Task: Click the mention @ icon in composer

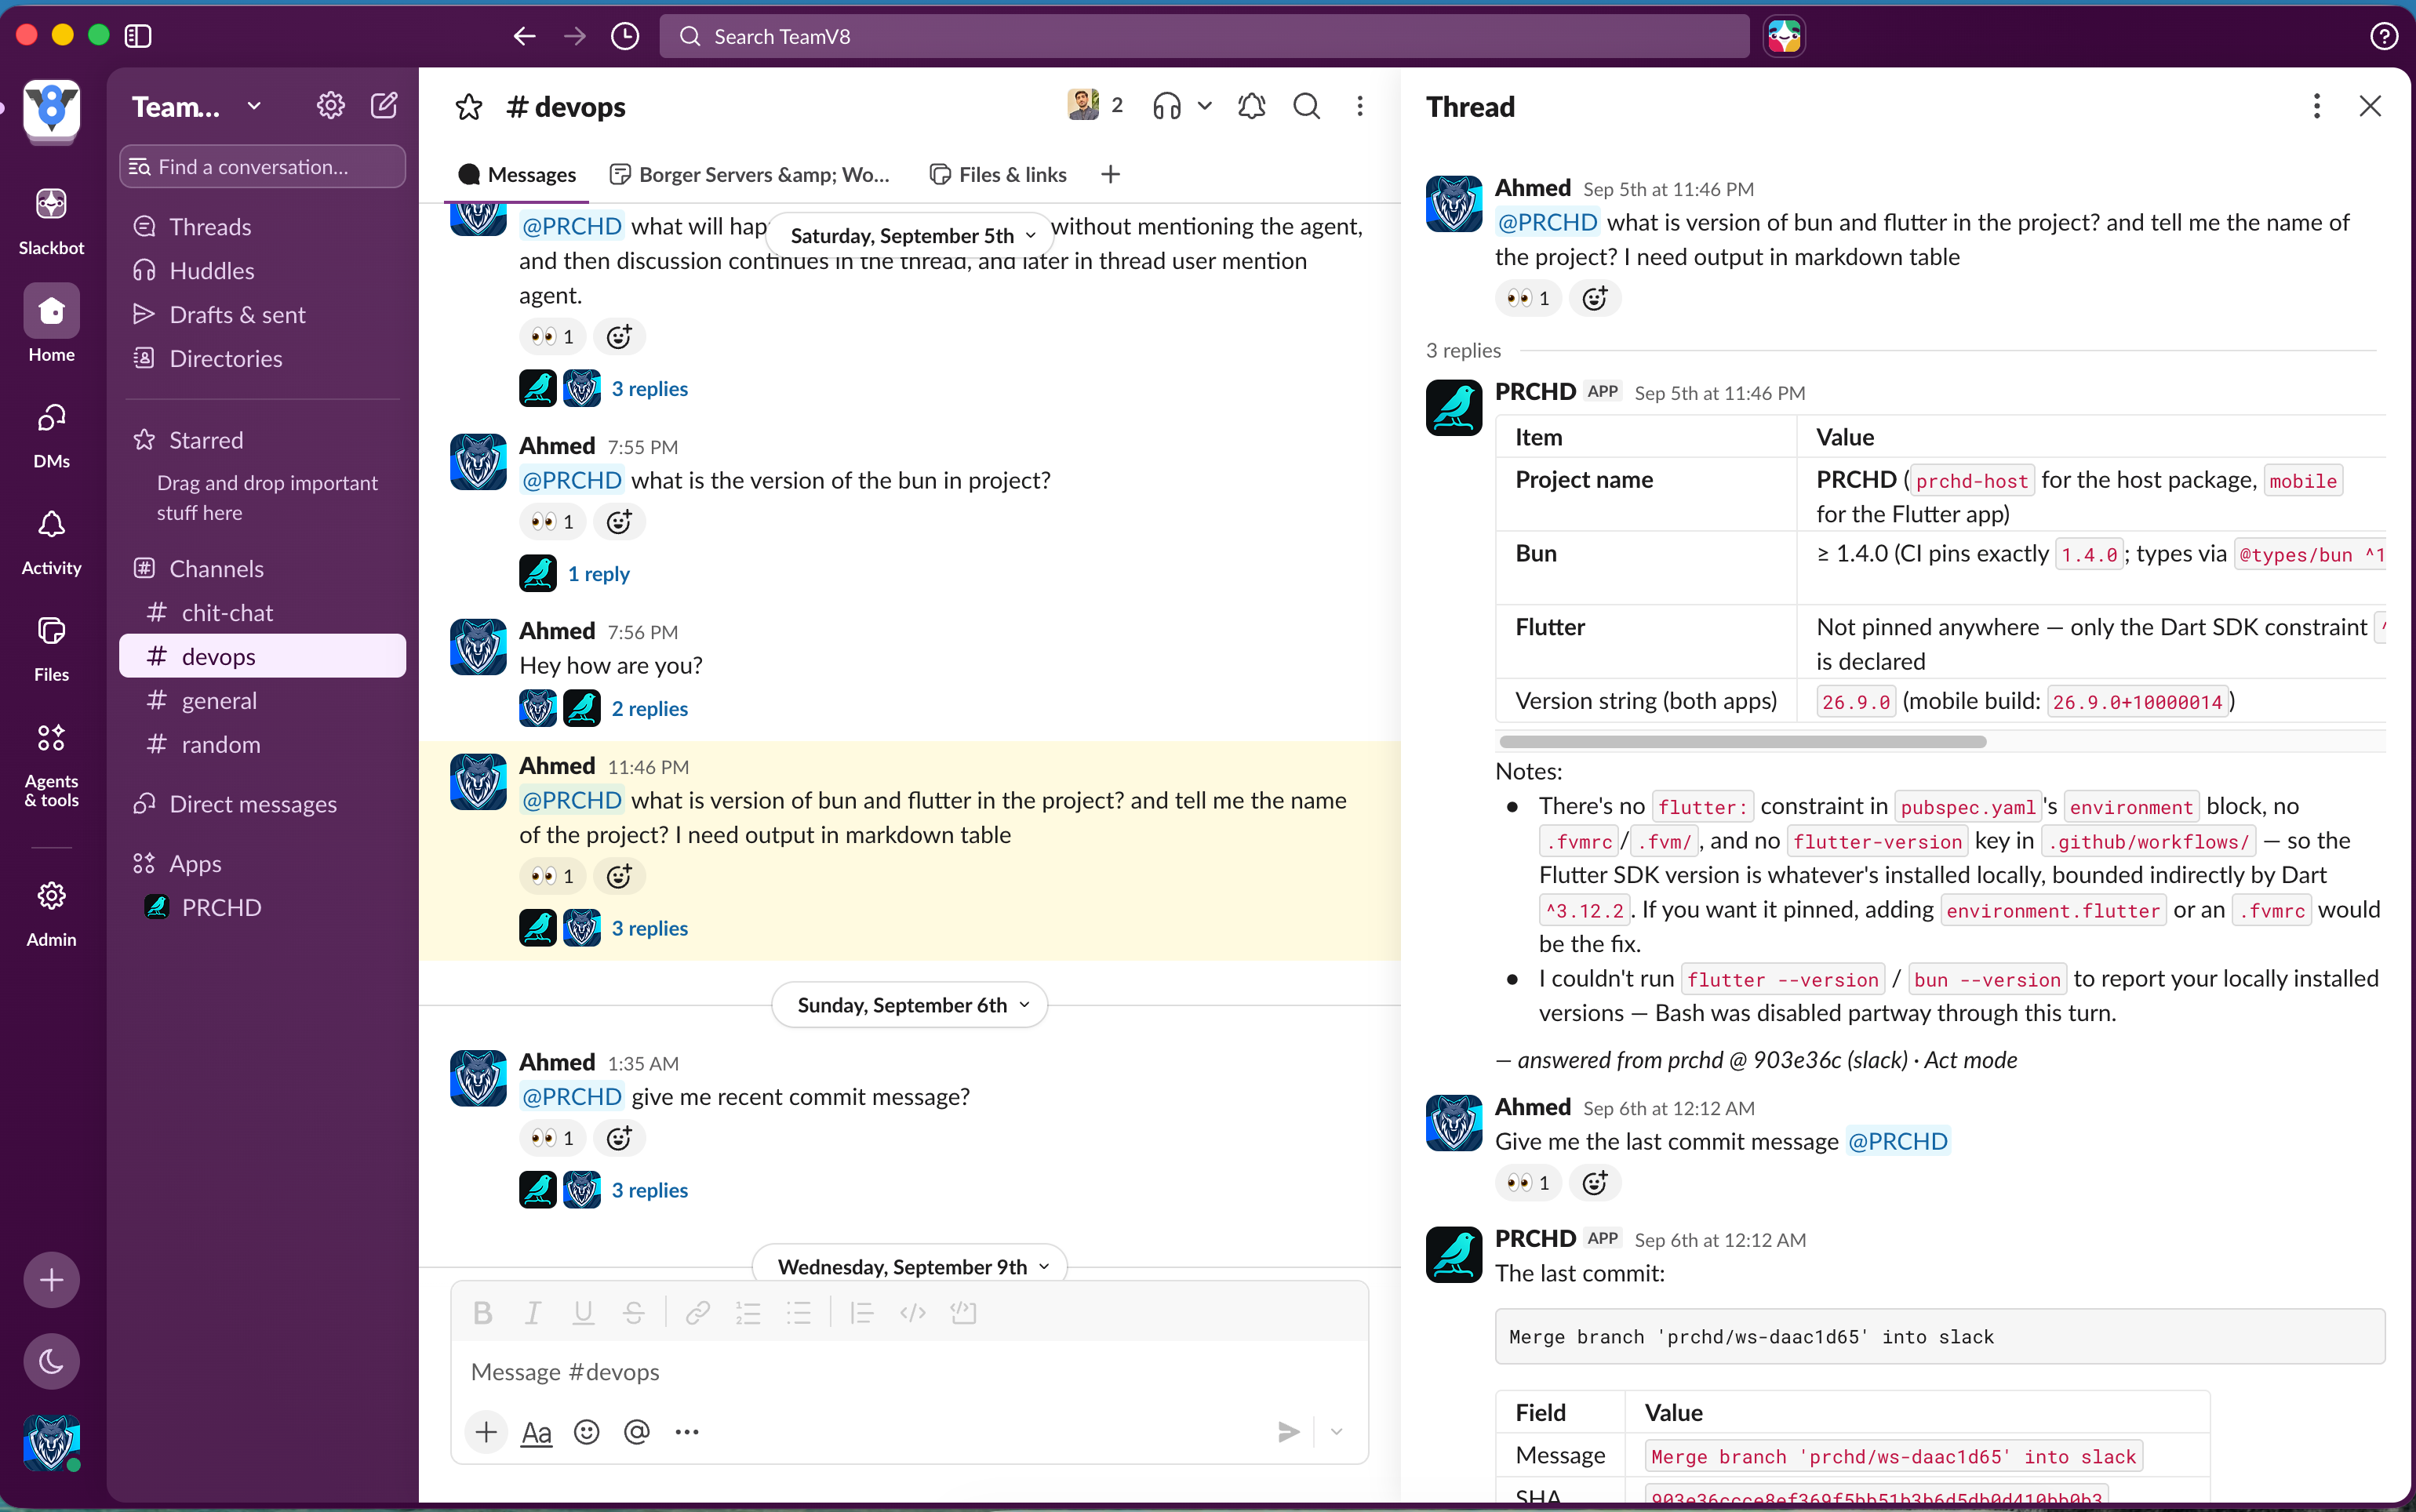Action: pyautogui.click(x=636, y=1432)
